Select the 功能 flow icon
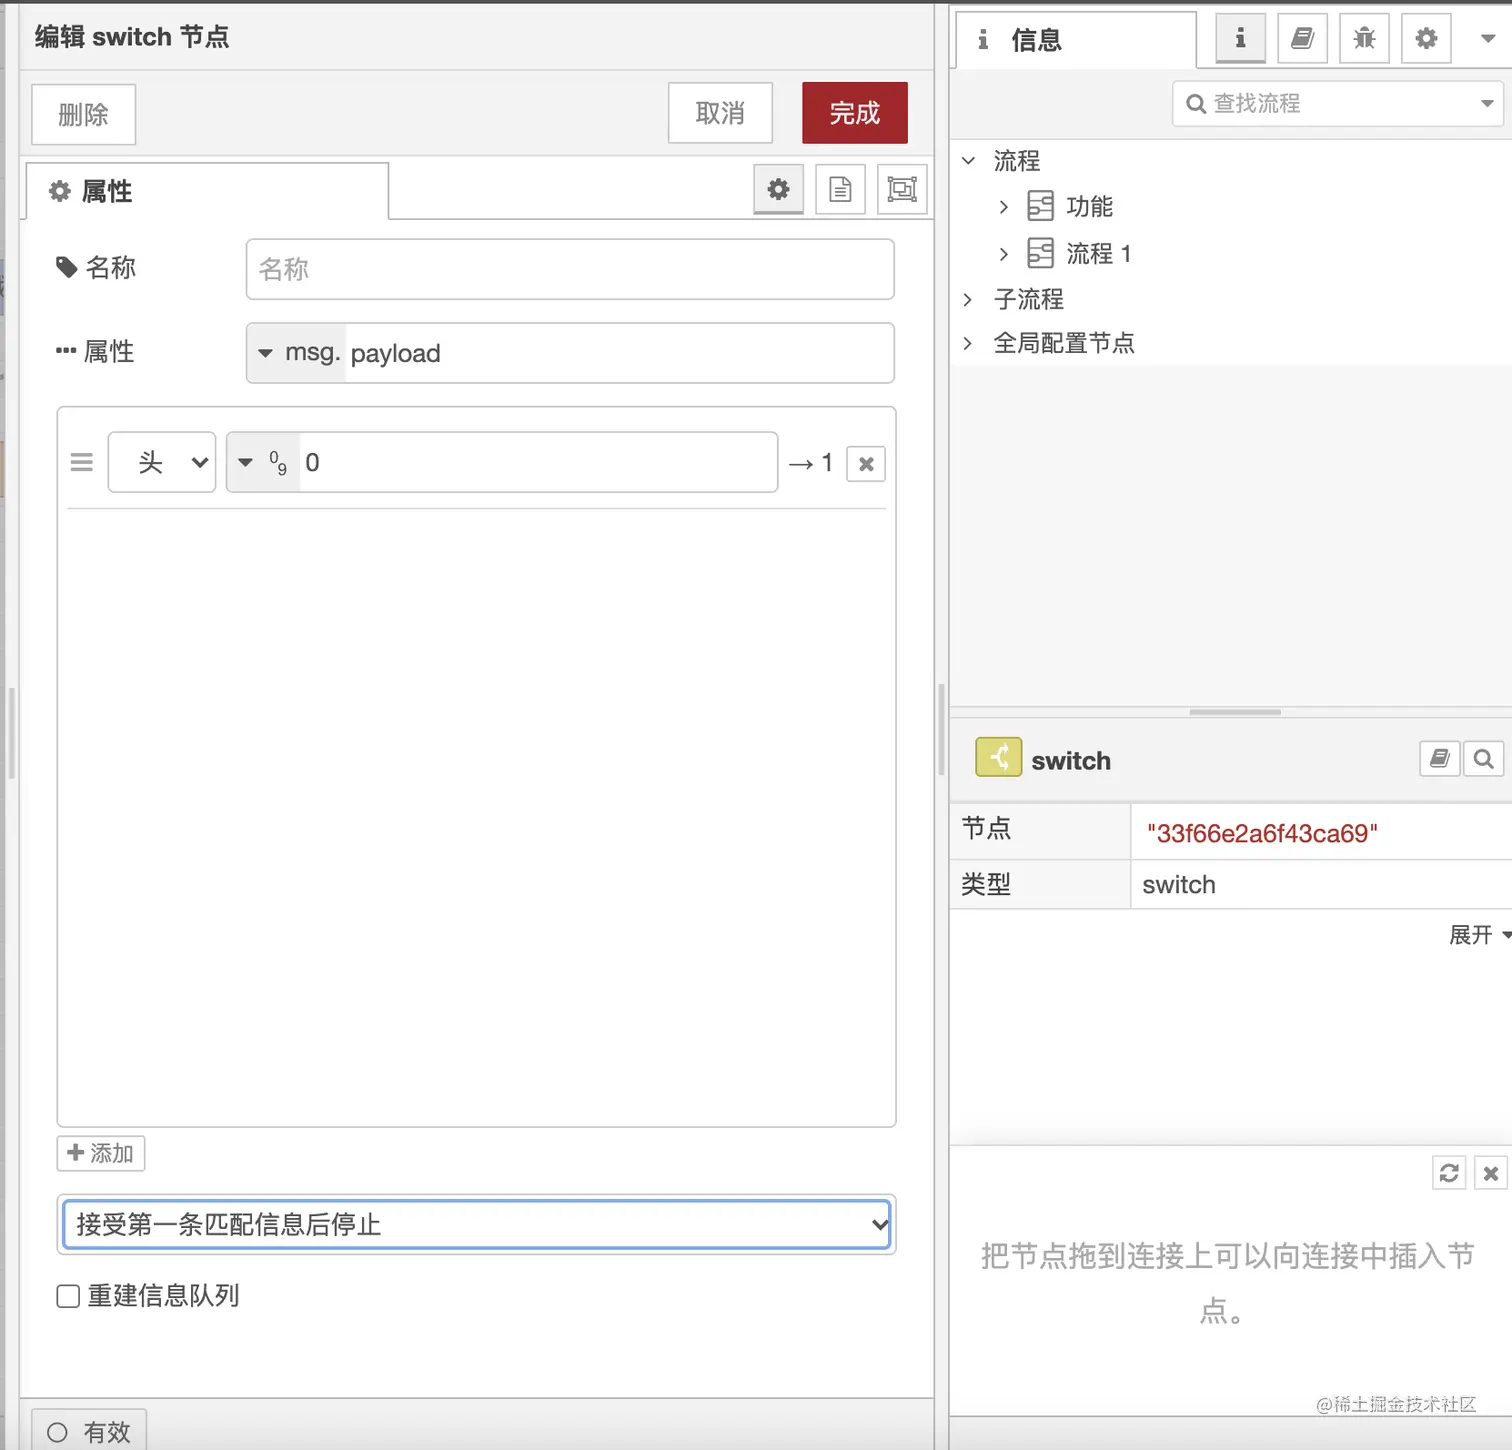This screenshot has width=1512, height=1450. pos(1041,206)
